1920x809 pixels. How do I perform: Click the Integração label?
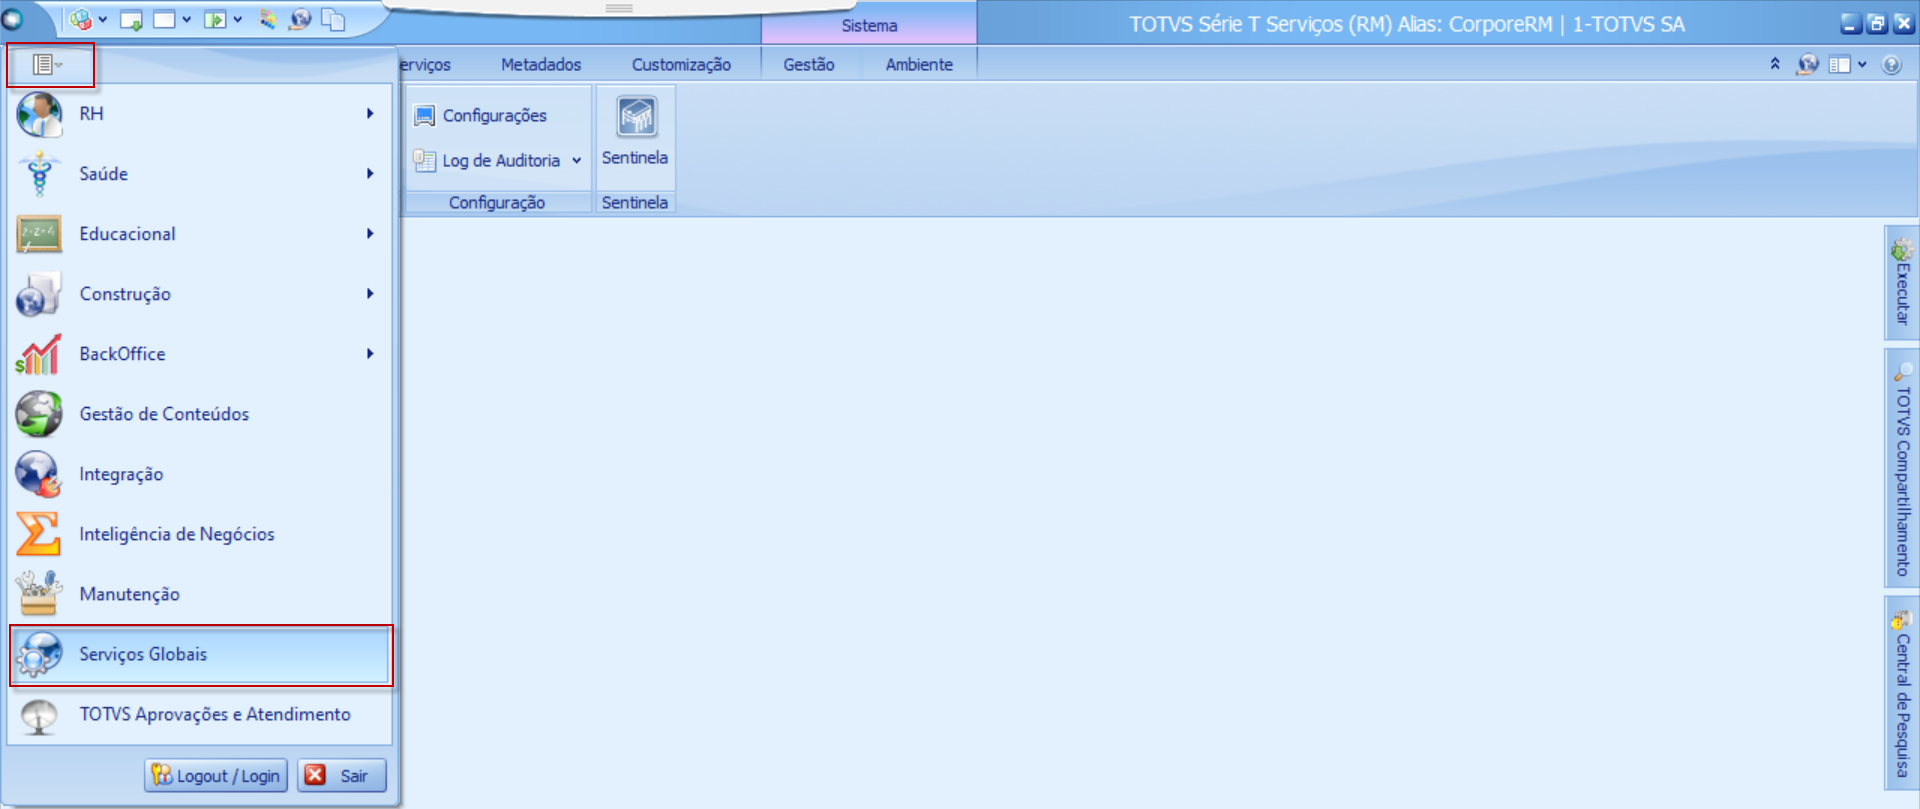(121, 475)
